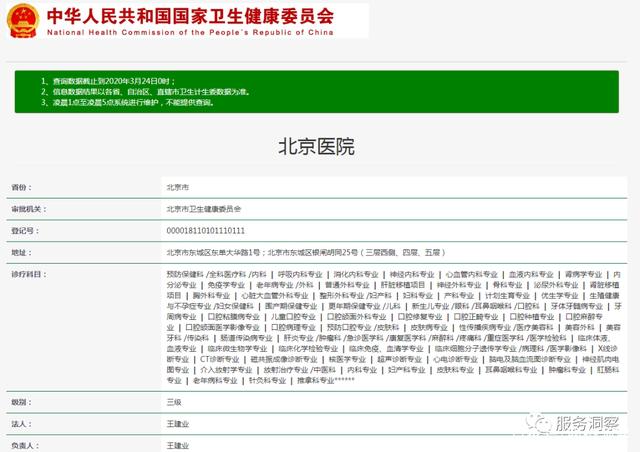Click the 北京市 province value
This screenshot has width=640, height=452.
178,187
